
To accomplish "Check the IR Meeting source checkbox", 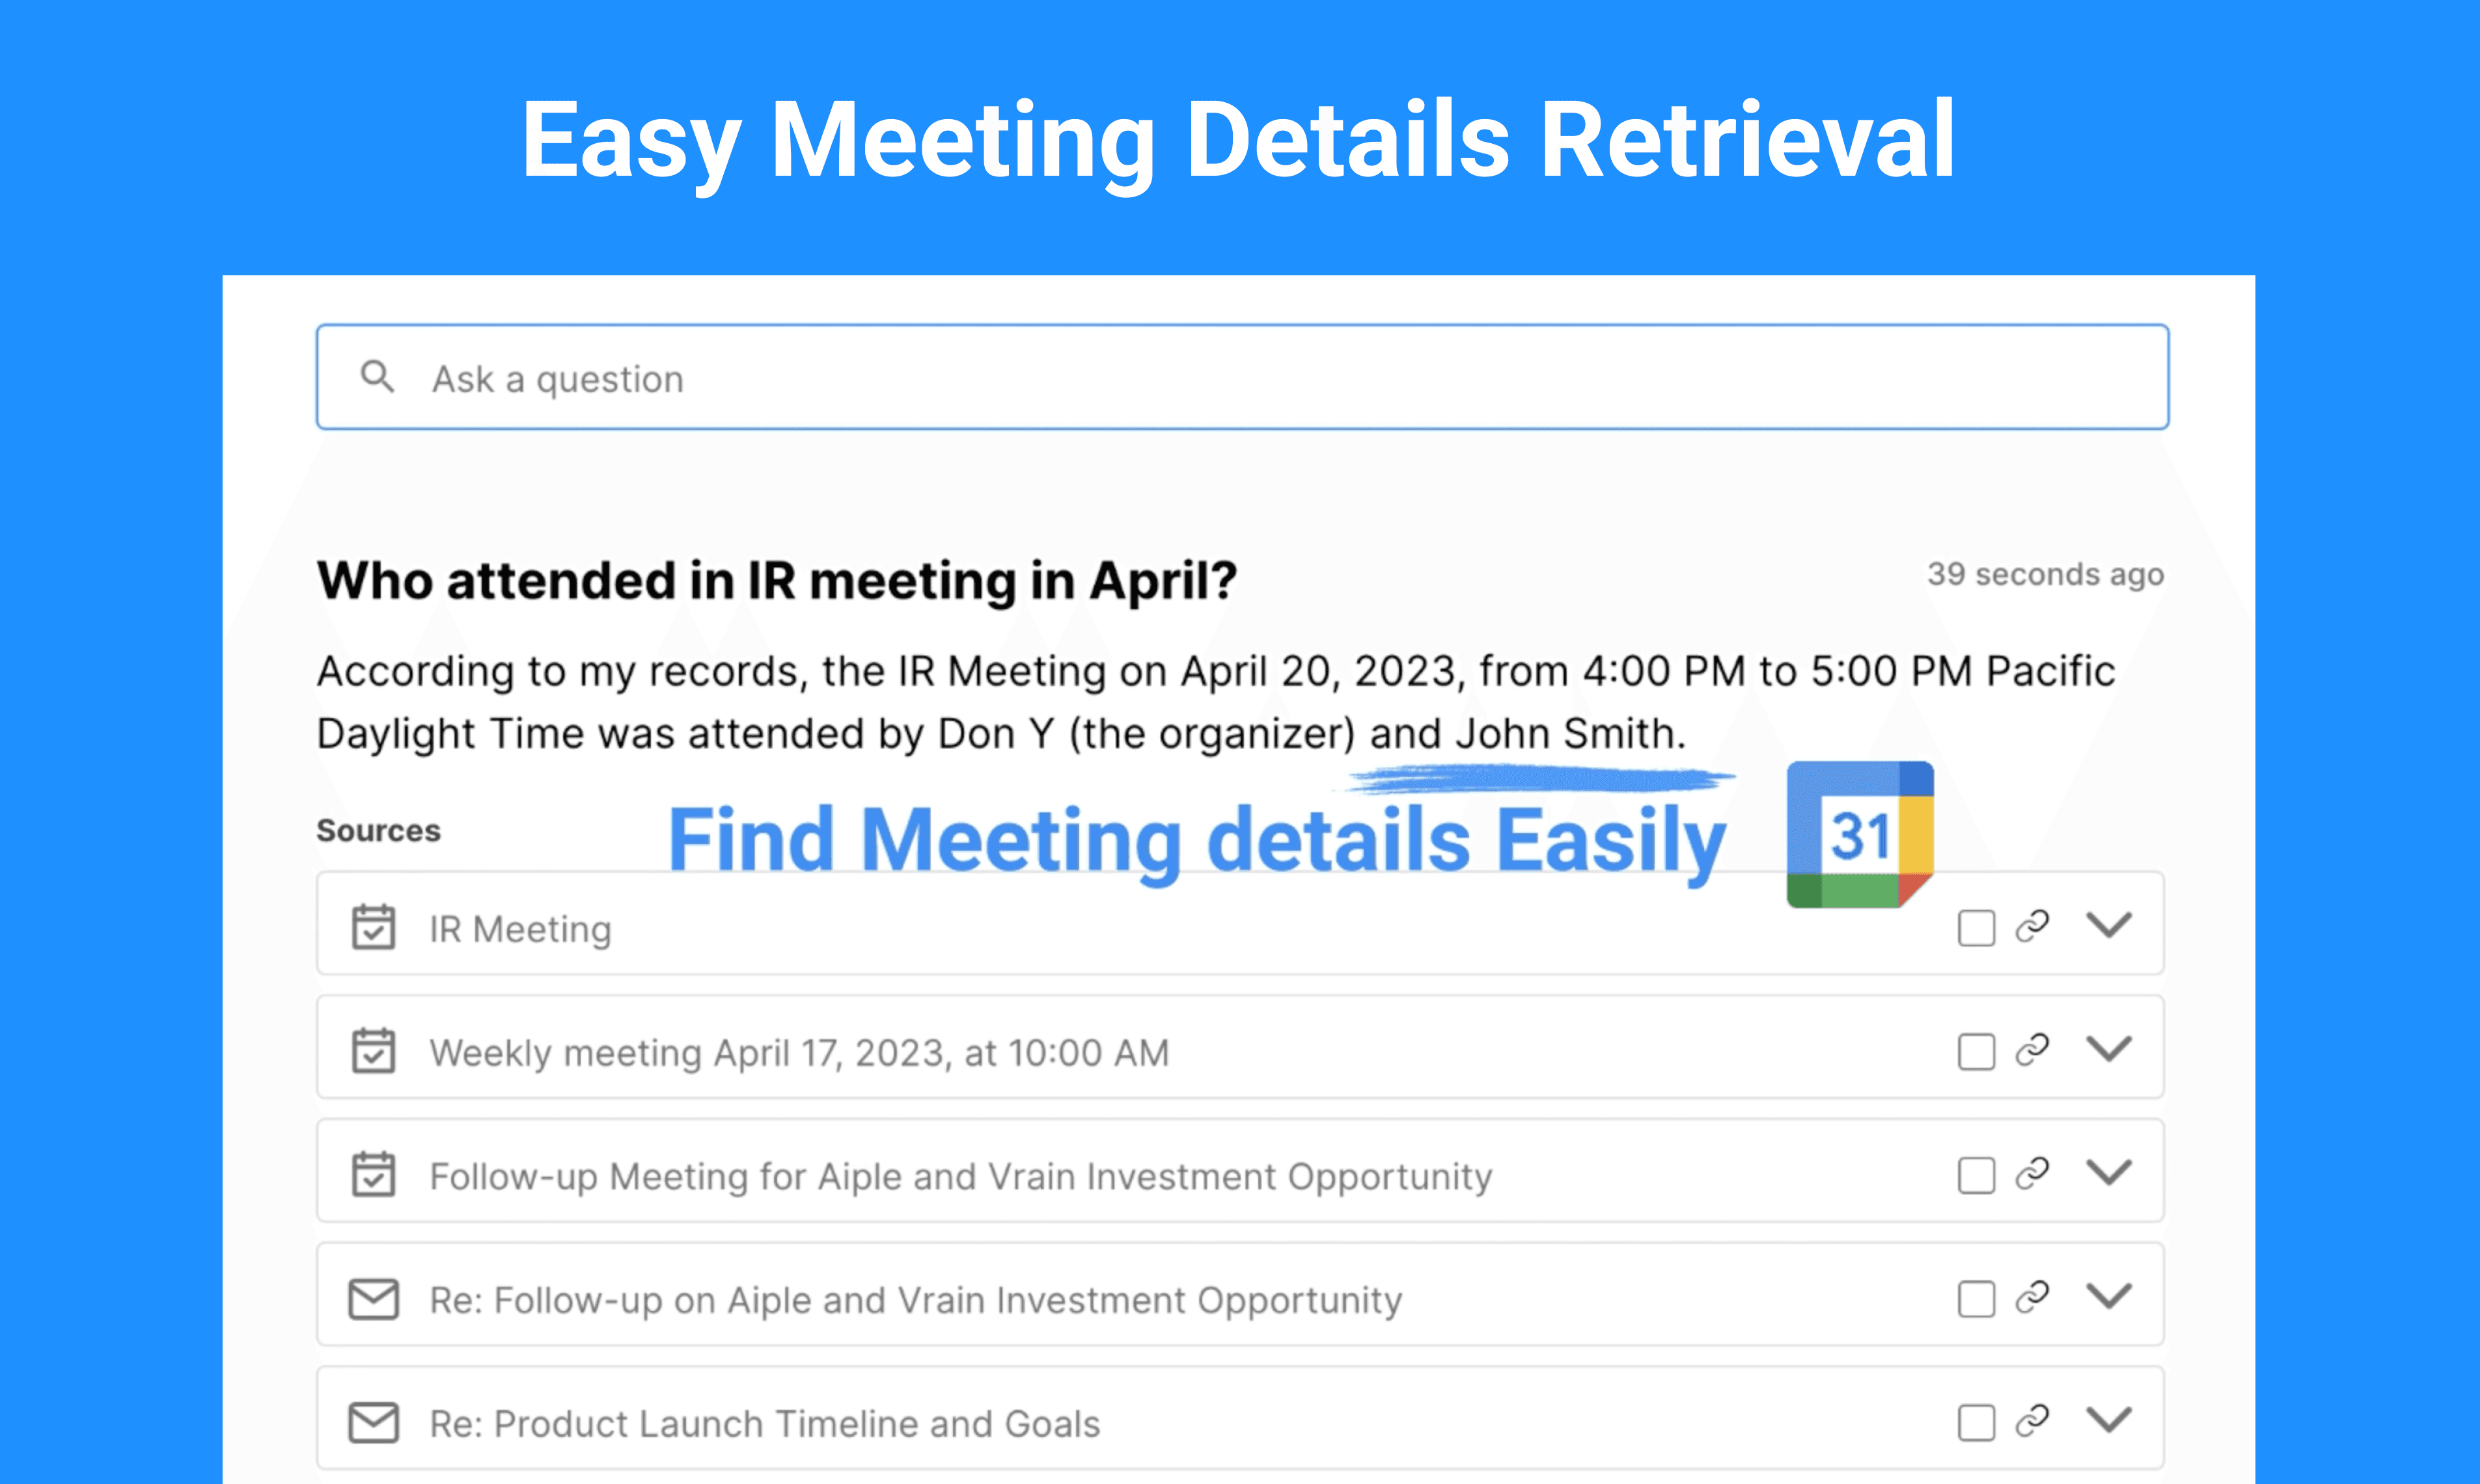I will coord(1976,928).
